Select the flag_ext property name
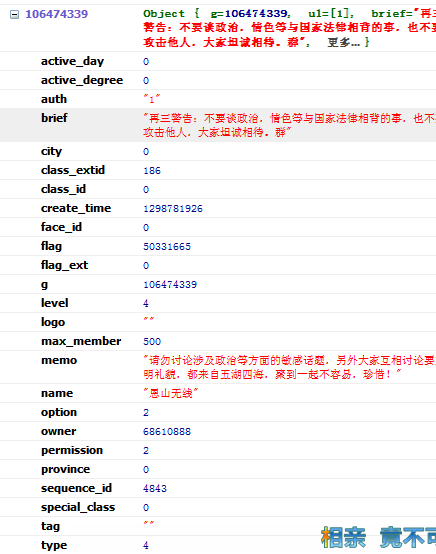The image size is (436, 554). [x=64, y=265]
